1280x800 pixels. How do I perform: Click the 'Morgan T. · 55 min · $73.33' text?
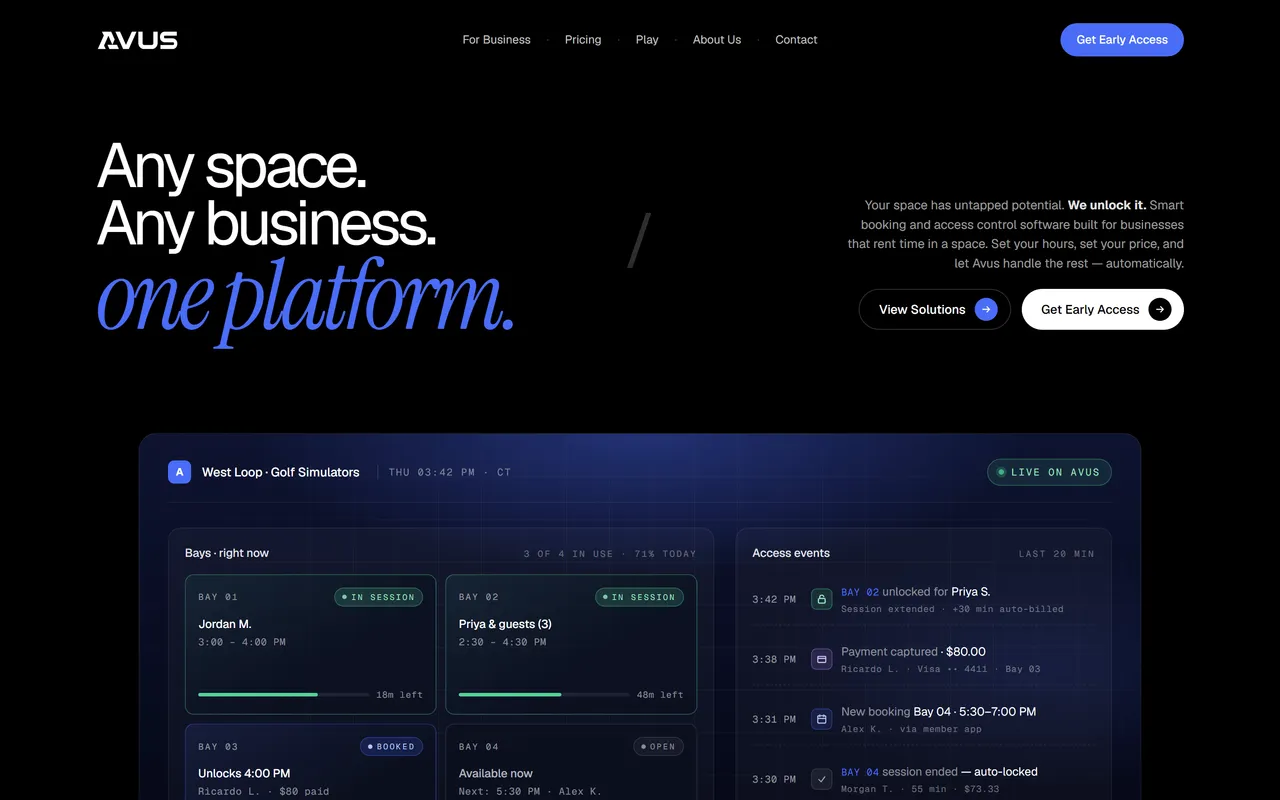(920, 789)
